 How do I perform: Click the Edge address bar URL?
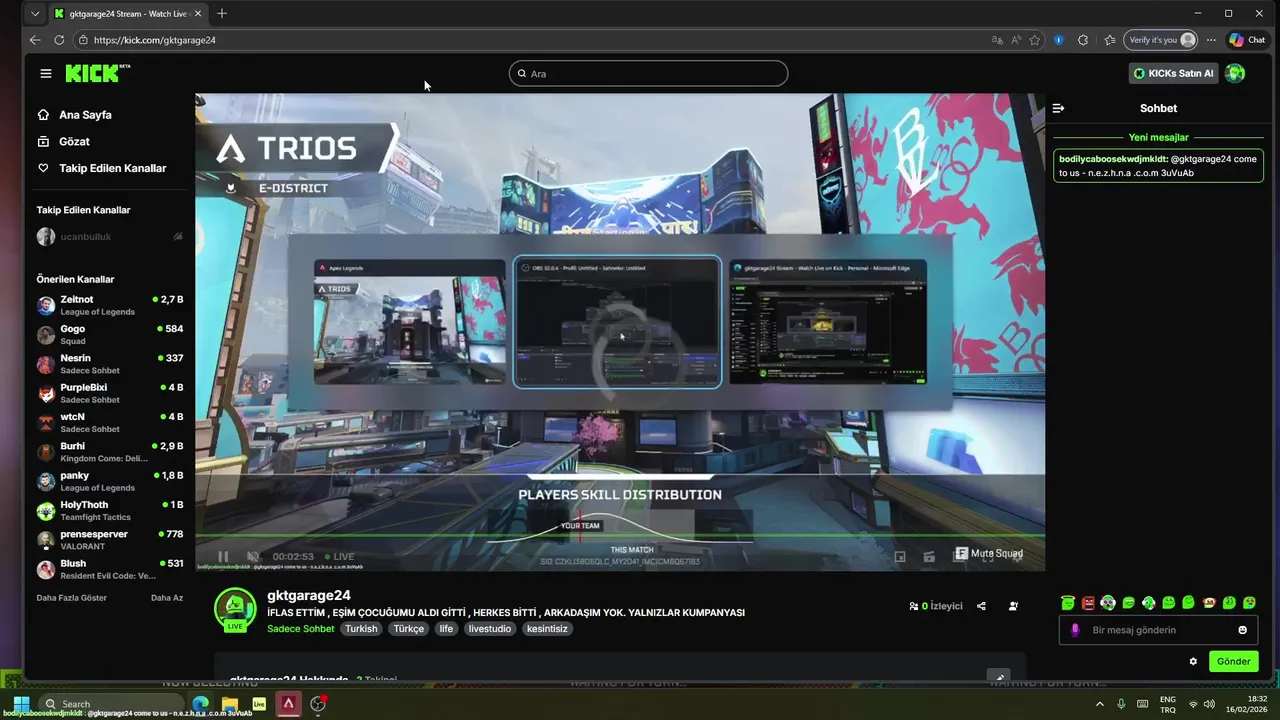tap(155, 40)
